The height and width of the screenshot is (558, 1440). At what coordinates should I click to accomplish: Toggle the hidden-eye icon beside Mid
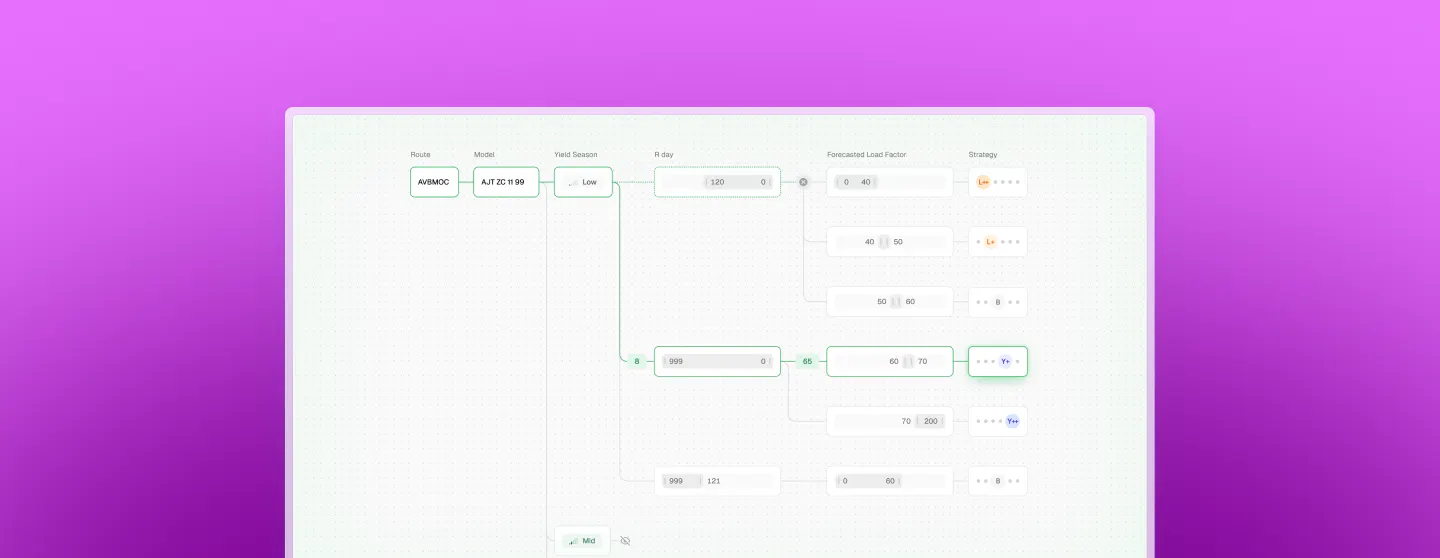(x=625, y=541)
